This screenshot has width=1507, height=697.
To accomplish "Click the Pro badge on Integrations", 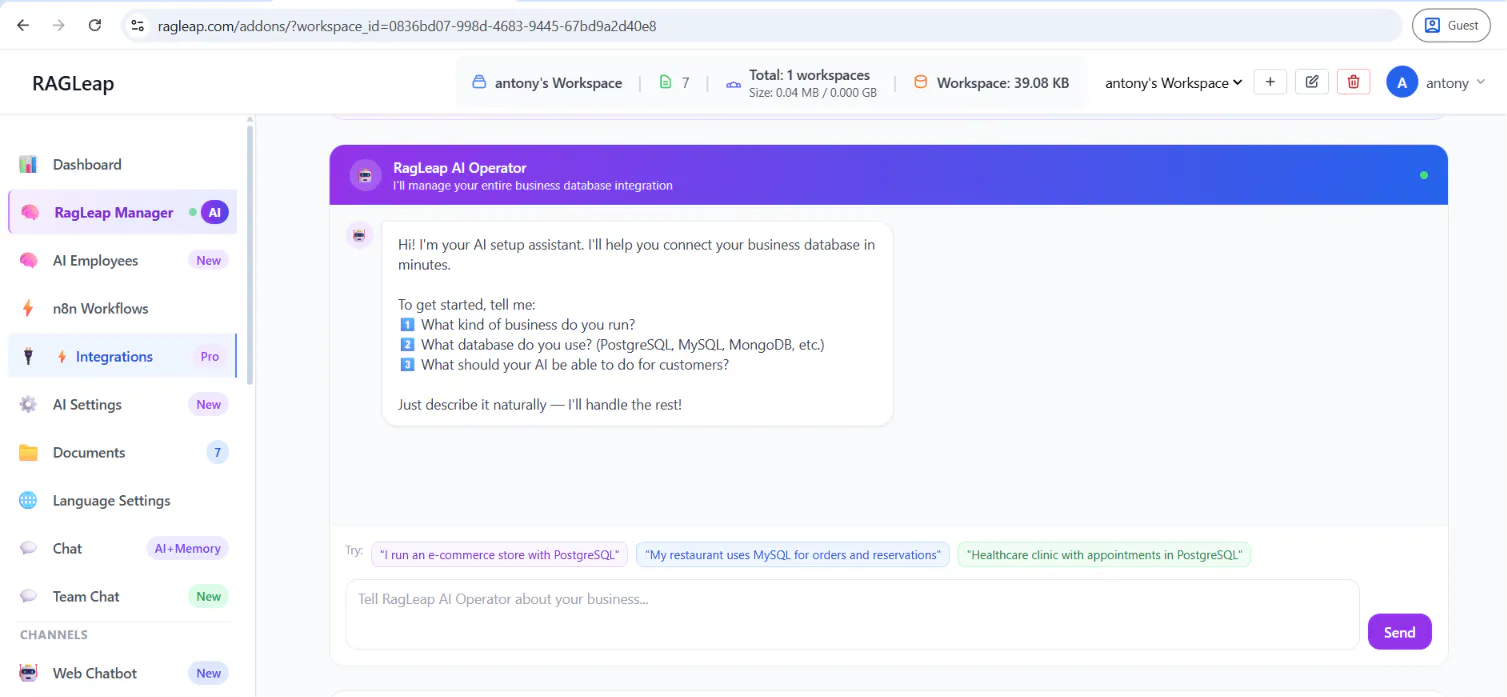I will pyautogui.click(x=209, y=356).
